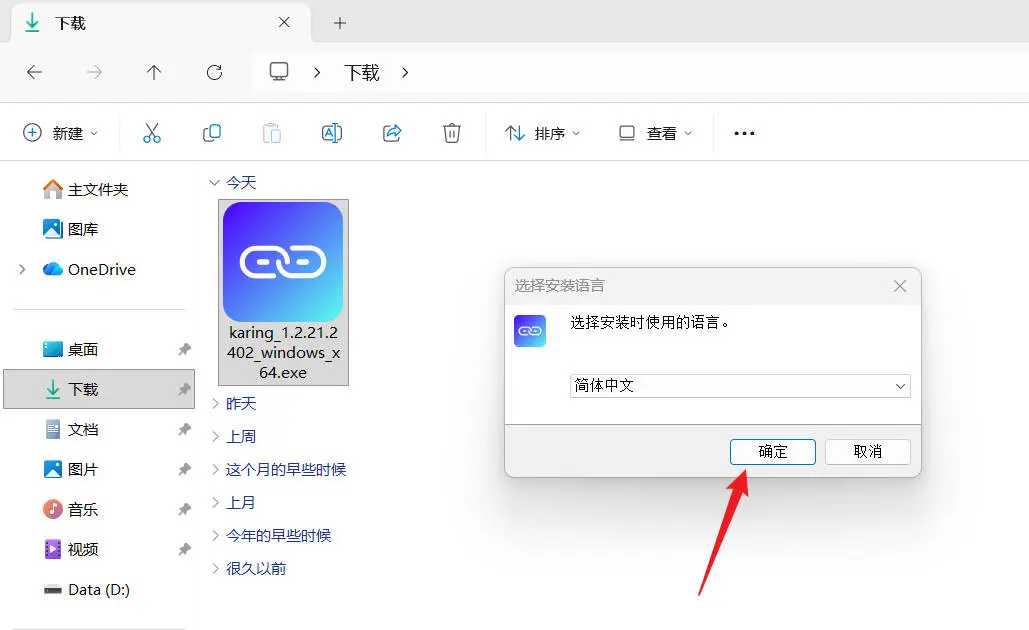1029x630 pixels.
Task: Expand the 很久以前 group
Action: click(x=215, y=568)
